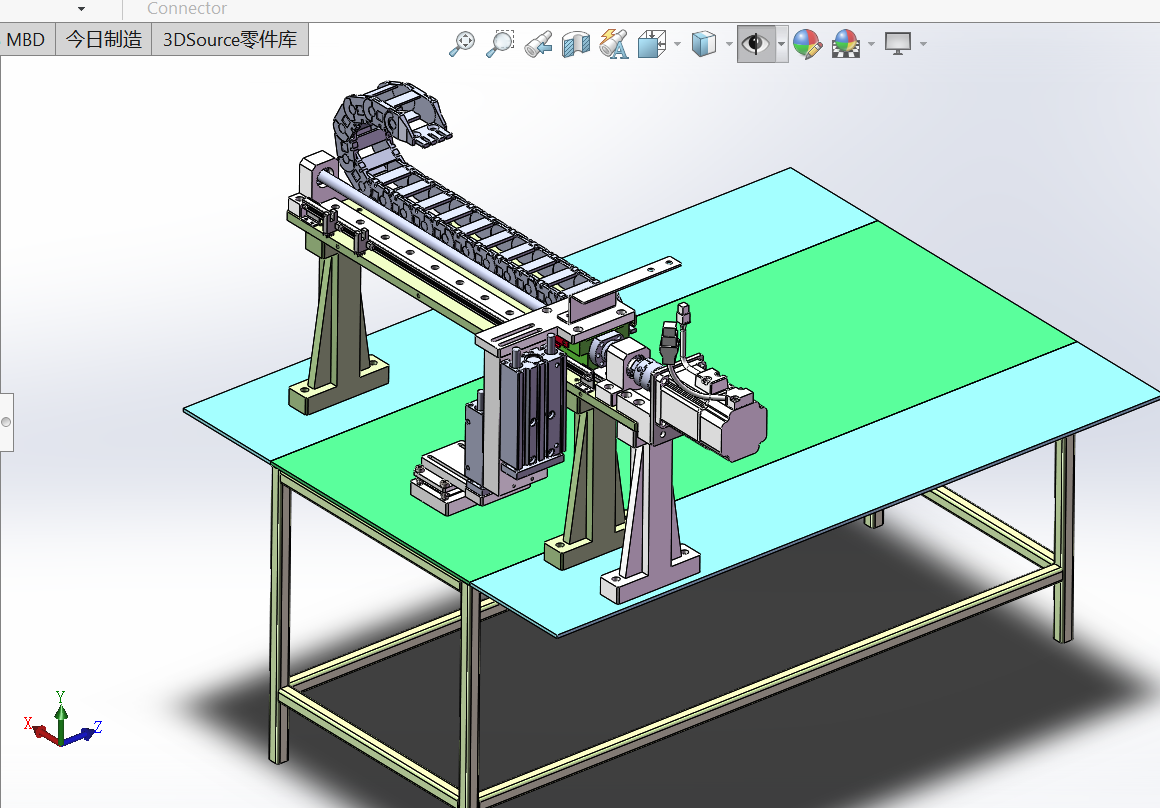Switch to the MBD tab
Screen dimensions: 1160x808
[x=26, y=39]
